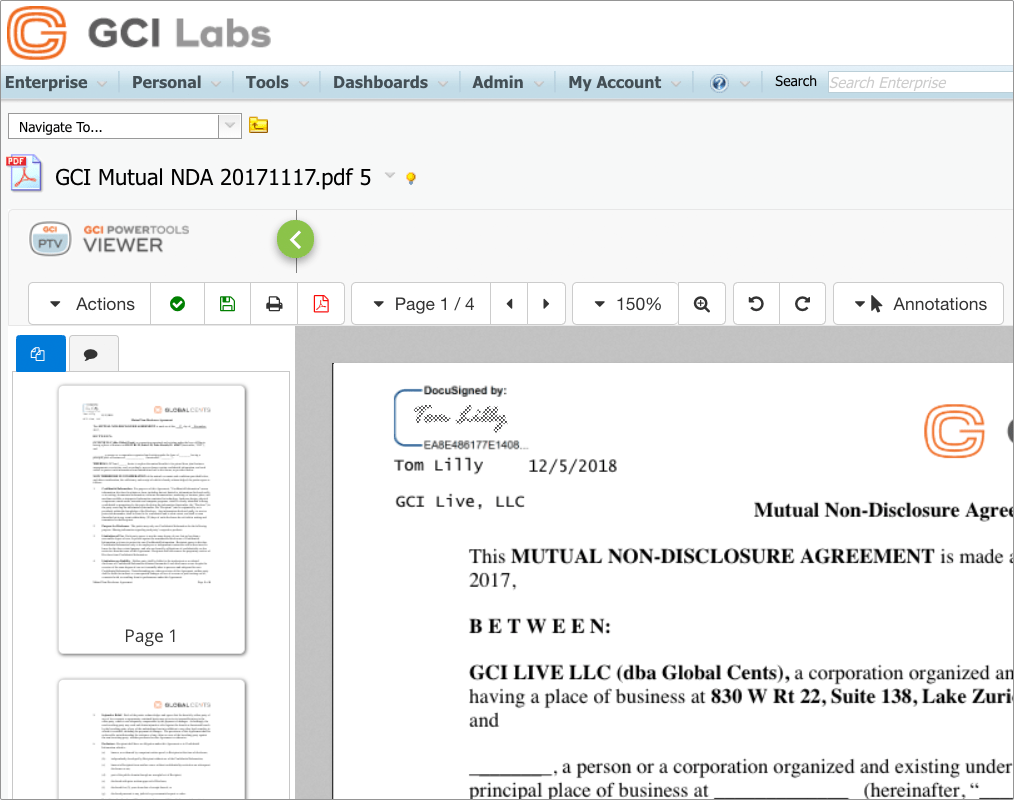Click the Search label link
This screenshot has height=800, width=1014.
795,81
